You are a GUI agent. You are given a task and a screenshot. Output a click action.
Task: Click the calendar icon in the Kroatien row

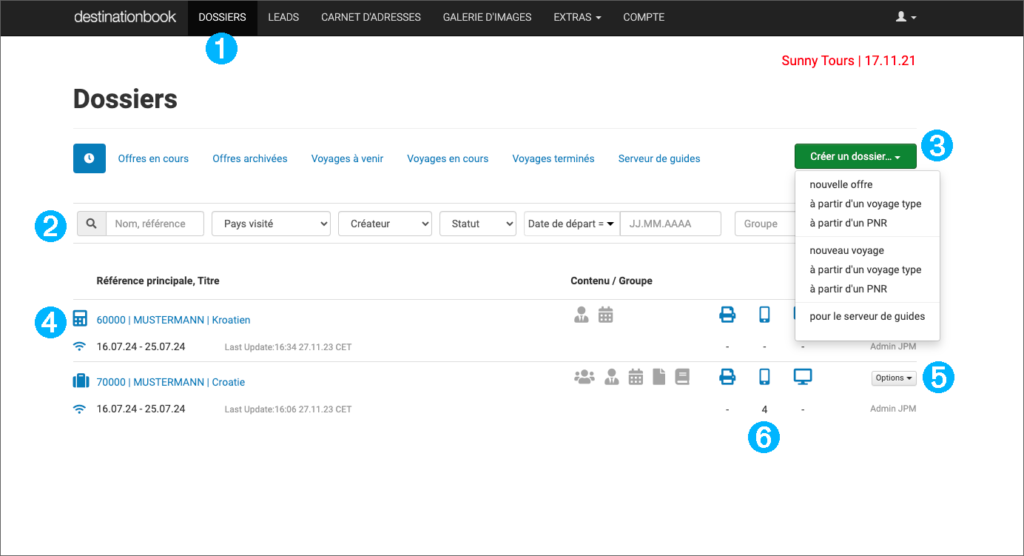point(605,315)
